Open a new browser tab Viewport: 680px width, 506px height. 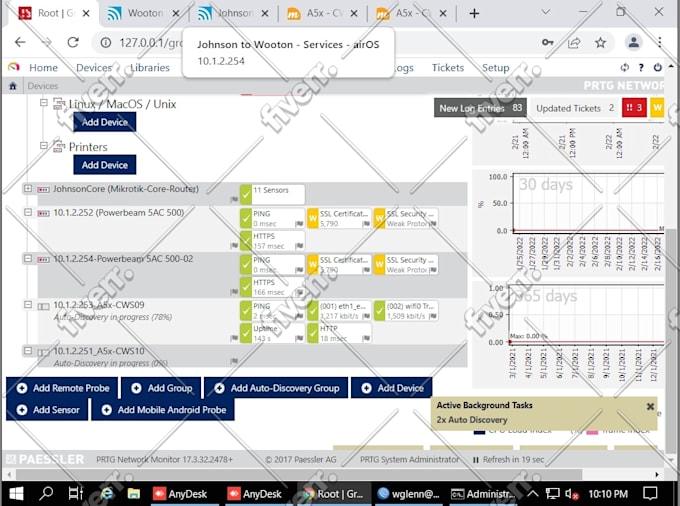tap(474, 13)
